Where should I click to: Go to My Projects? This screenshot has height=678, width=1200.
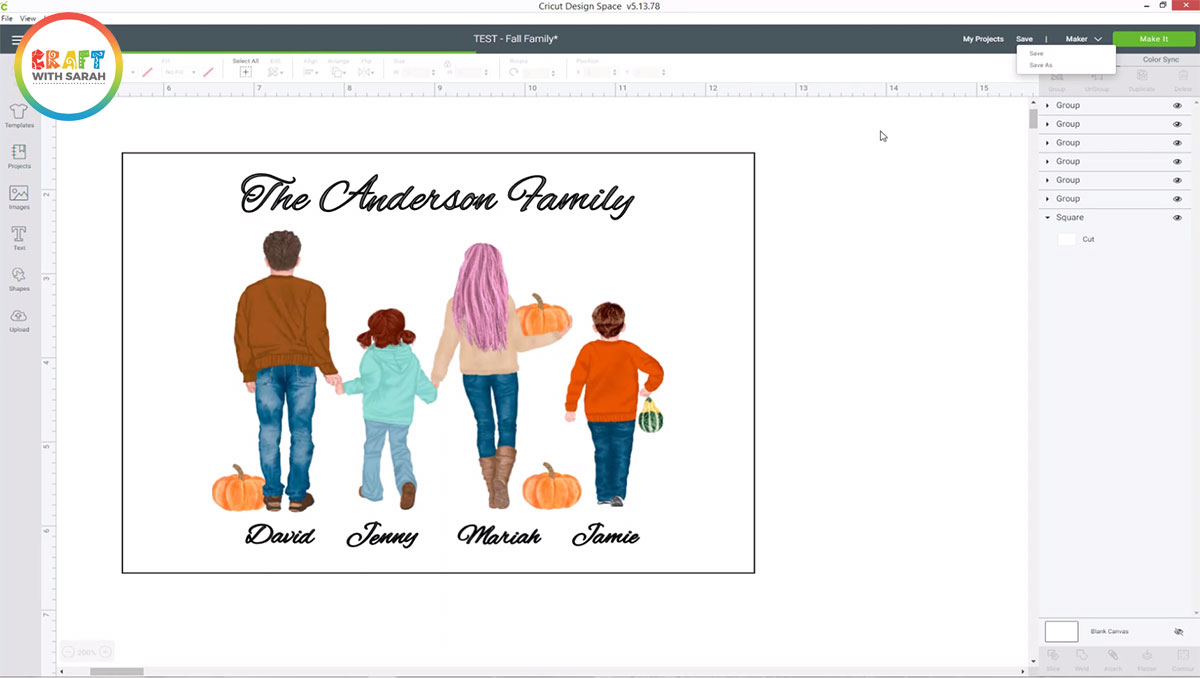point(983,39)
